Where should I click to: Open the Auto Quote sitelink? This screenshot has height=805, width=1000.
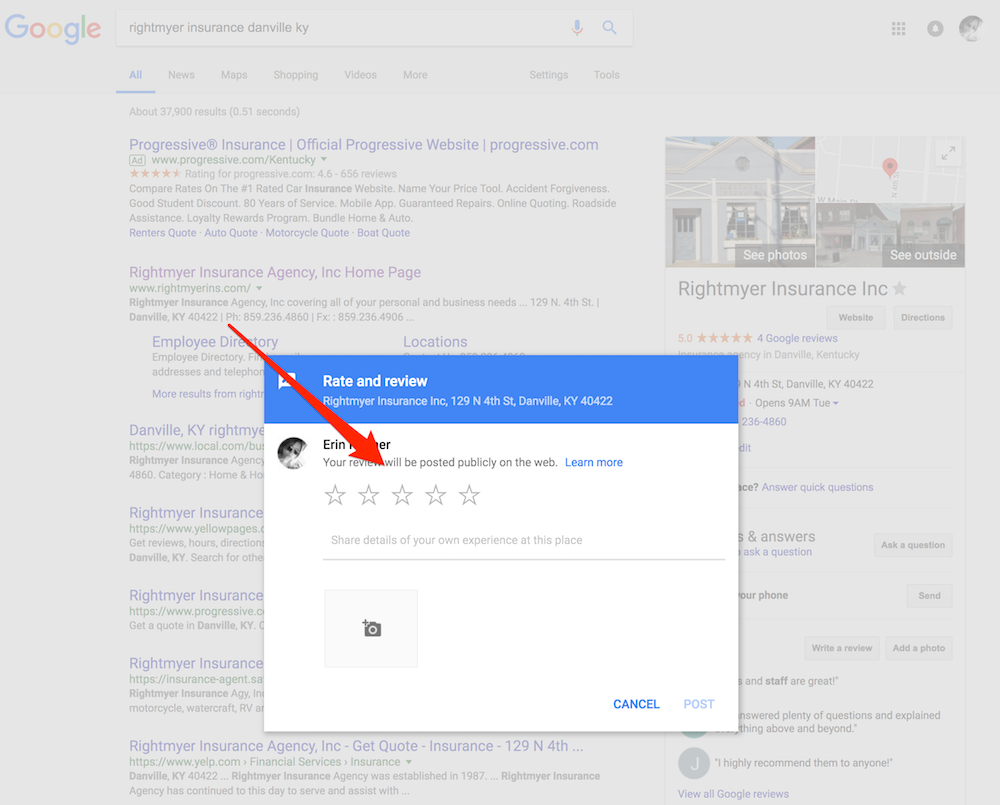[231, 233]
